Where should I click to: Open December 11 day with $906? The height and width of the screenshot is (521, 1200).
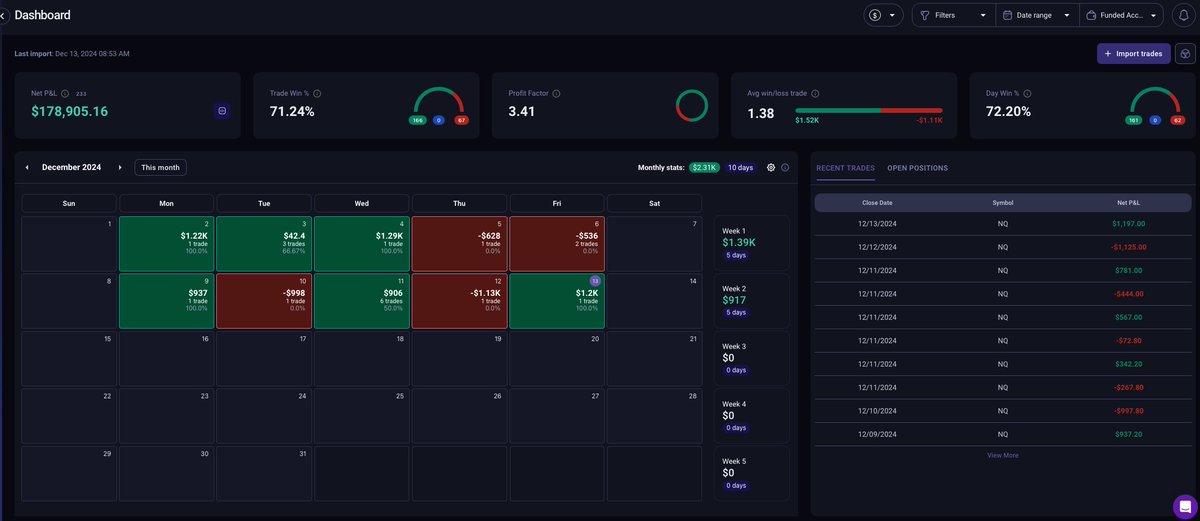362,301
